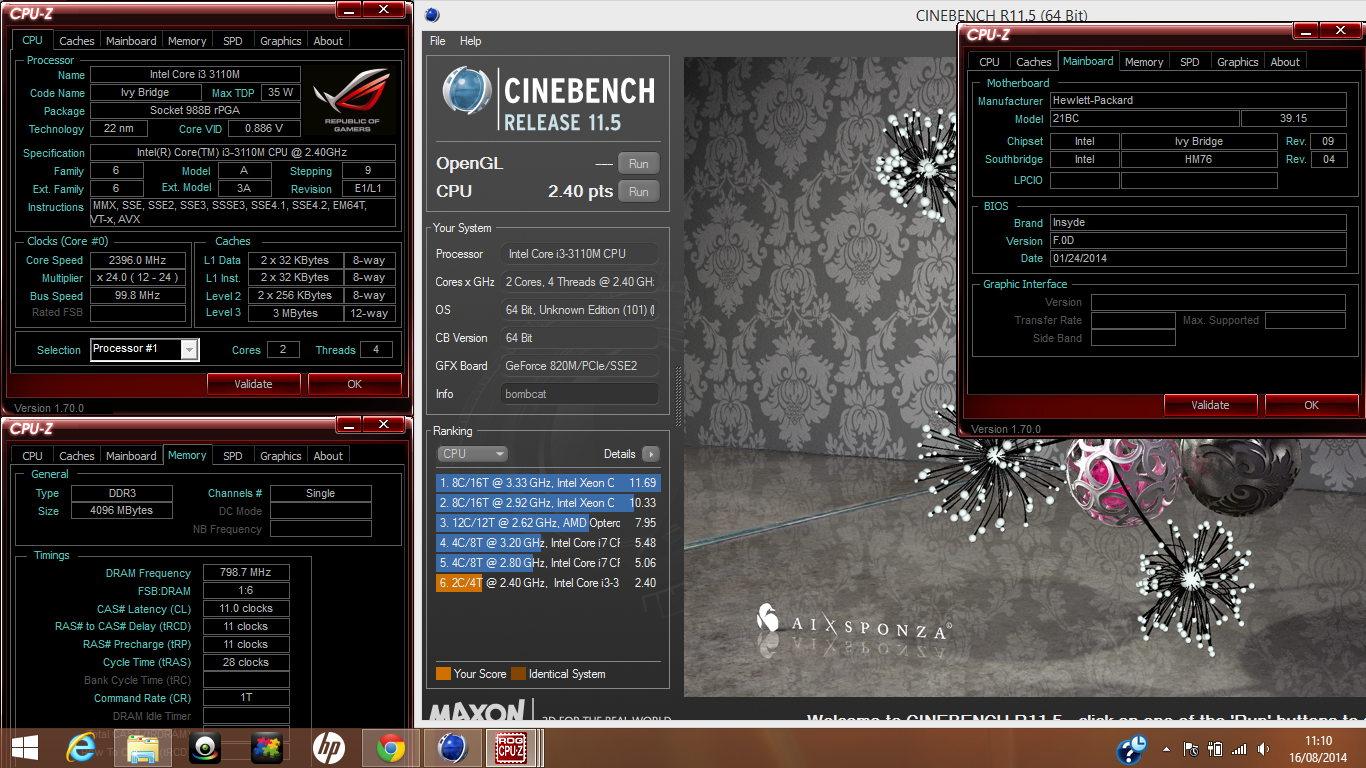
Task: Click the Southbridge model HM76
Action: pos(1198,160)
